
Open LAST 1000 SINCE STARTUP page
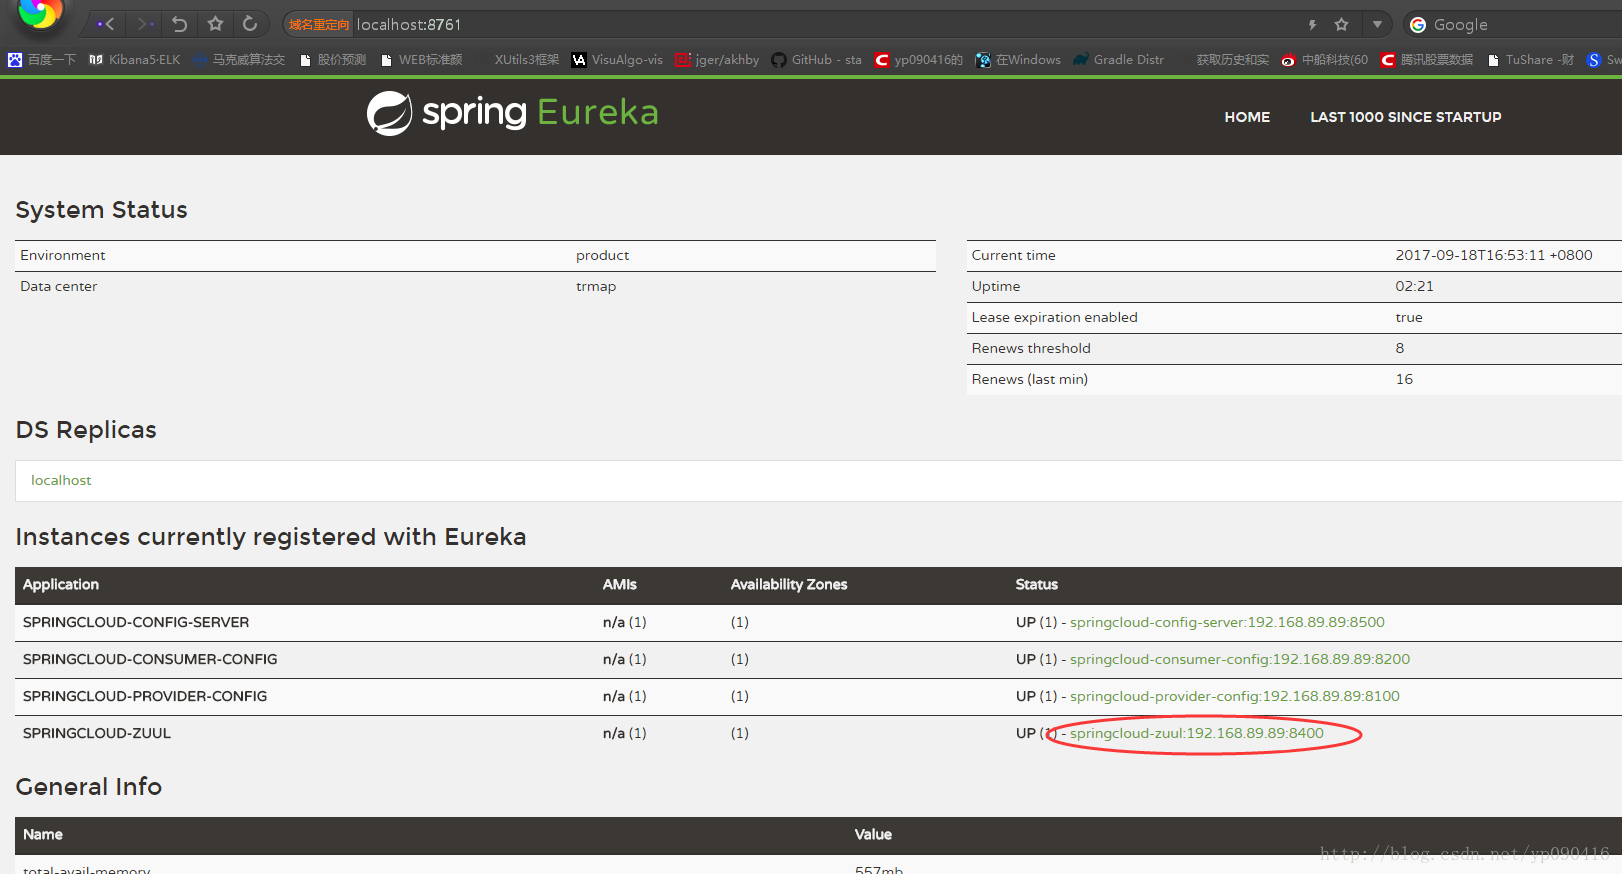[x=1406, y=117]
